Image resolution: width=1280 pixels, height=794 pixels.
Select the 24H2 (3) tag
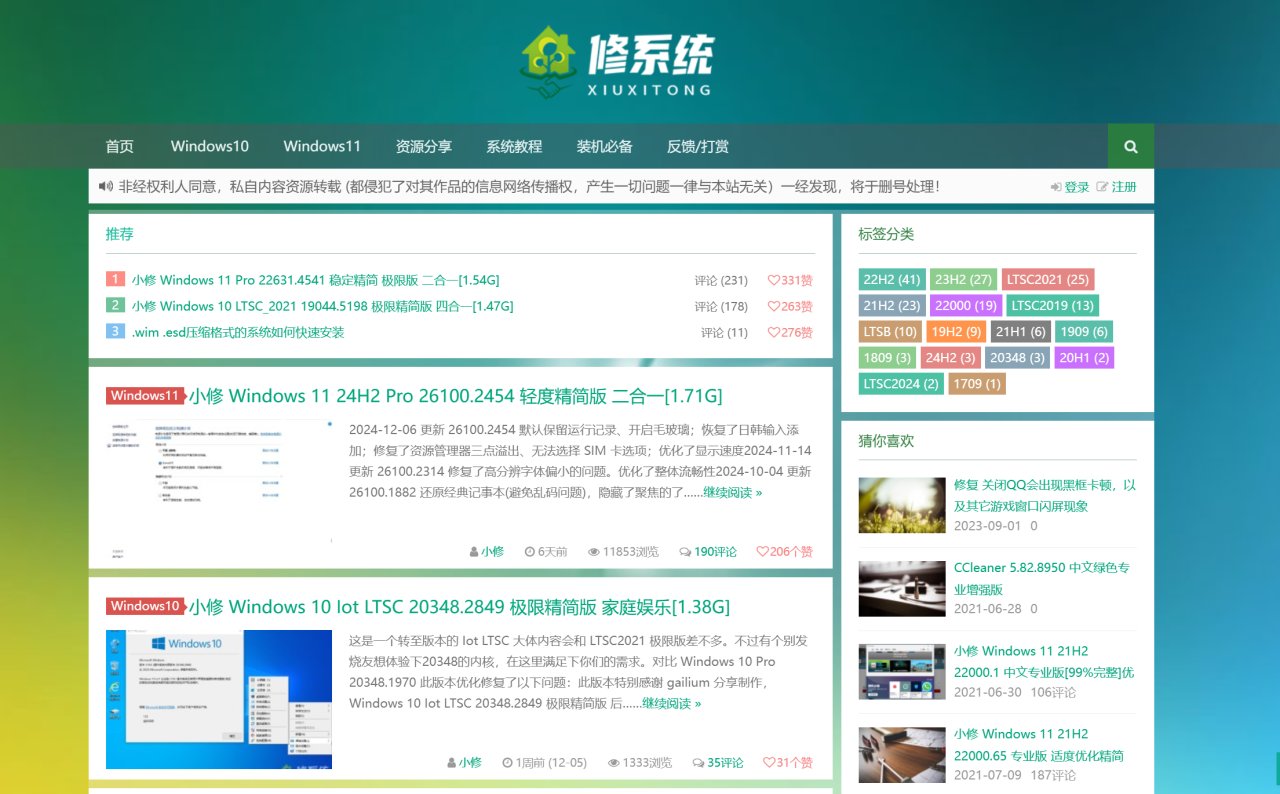tap(951, 357)
